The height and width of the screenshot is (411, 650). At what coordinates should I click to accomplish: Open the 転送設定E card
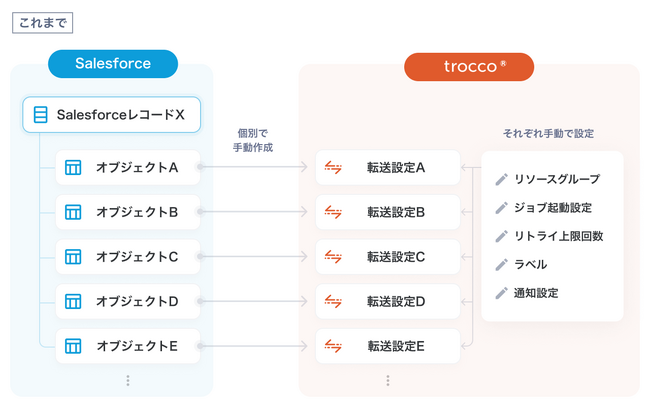387,347
